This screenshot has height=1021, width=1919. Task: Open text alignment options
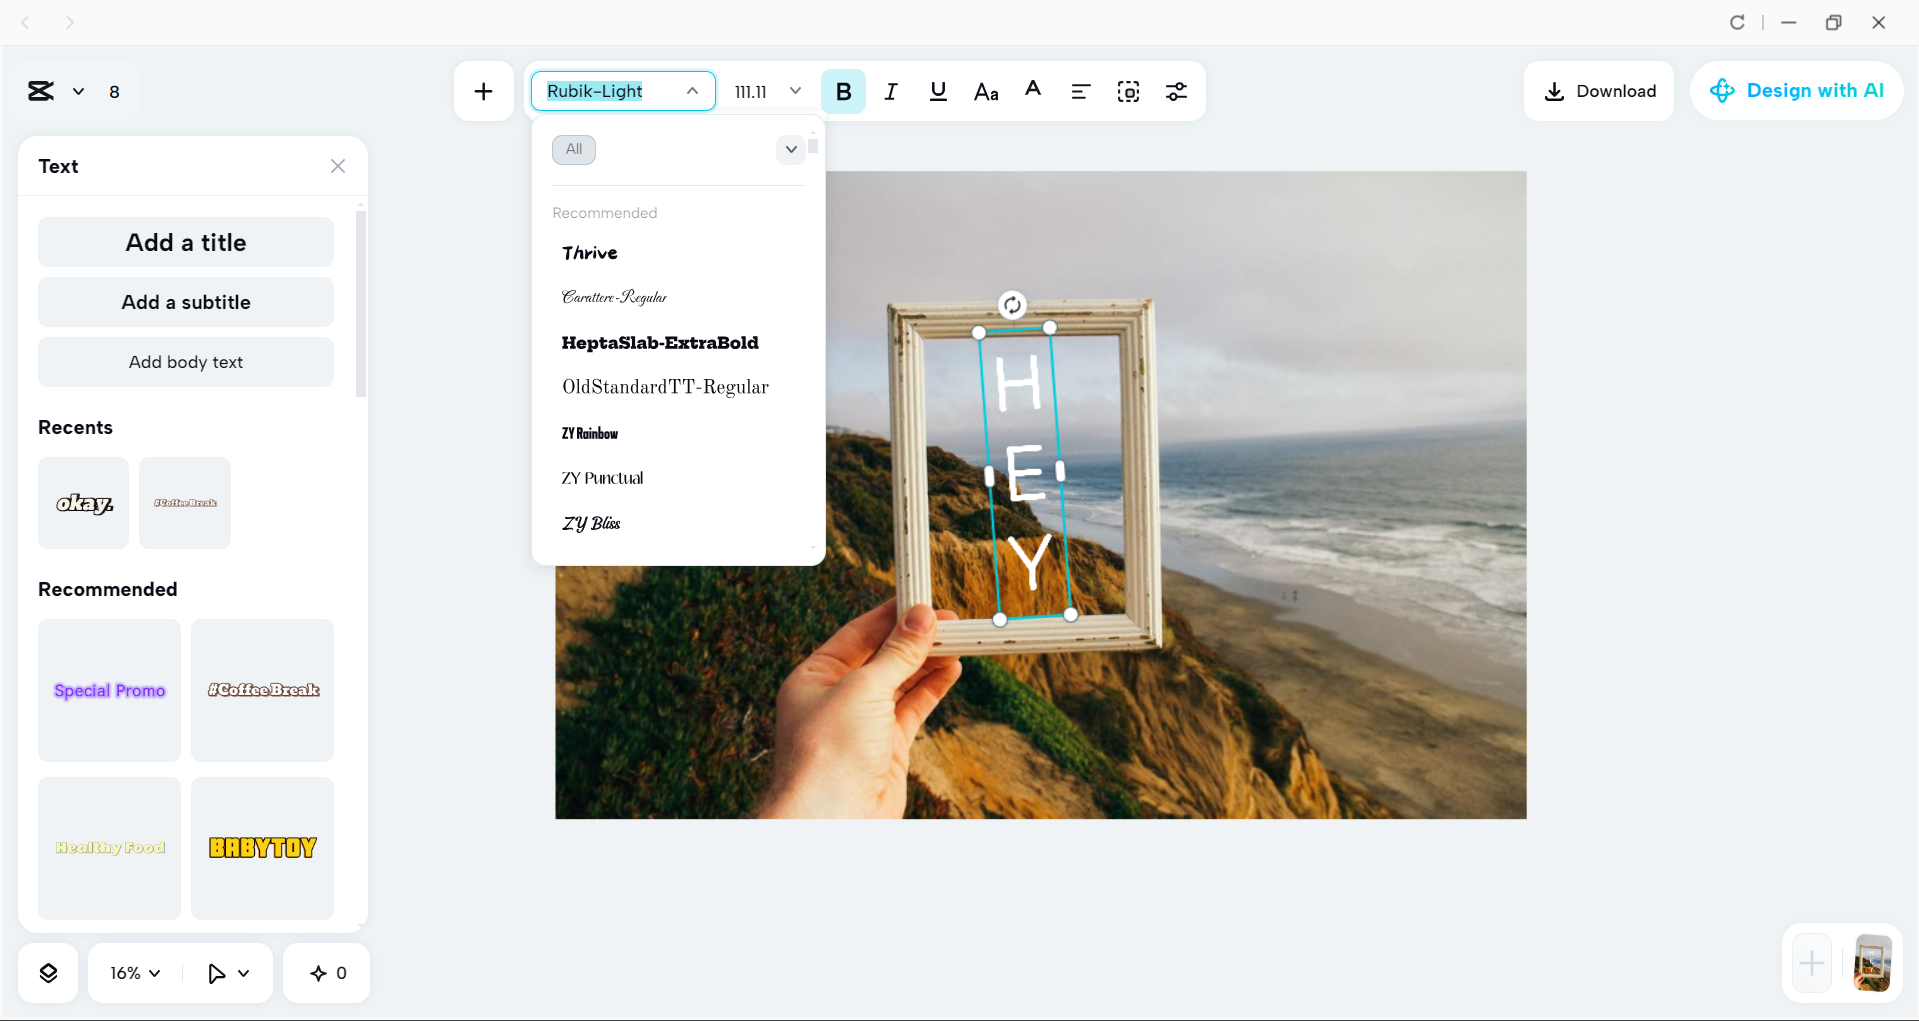tap(1080, 91)
